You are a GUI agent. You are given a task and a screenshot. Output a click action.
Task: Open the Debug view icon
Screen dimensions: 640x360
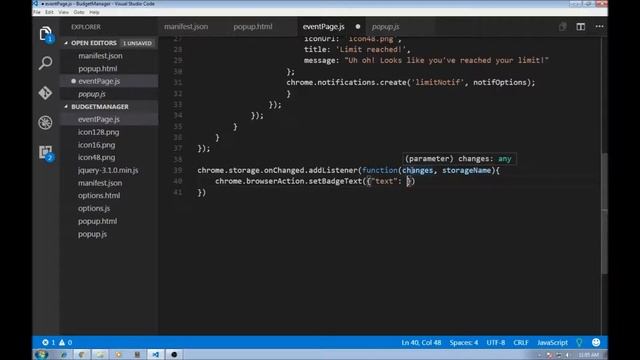coord(46,122)
